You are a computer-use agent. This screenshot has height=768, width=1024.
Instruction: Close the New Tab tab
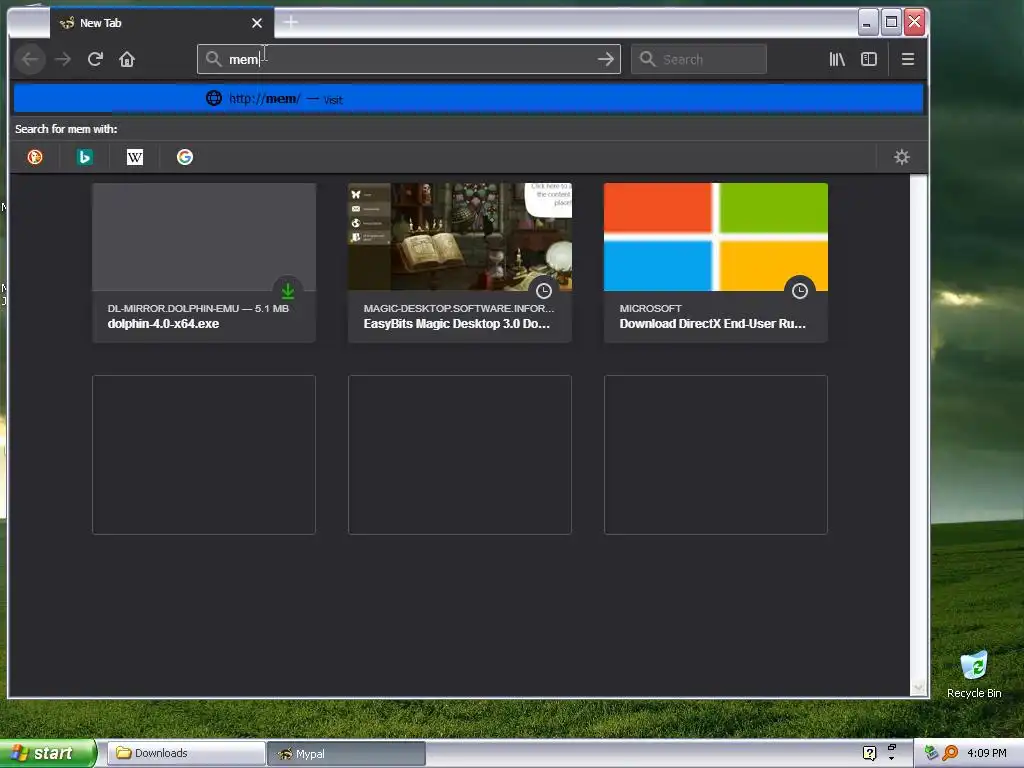[x=257, y=23]
